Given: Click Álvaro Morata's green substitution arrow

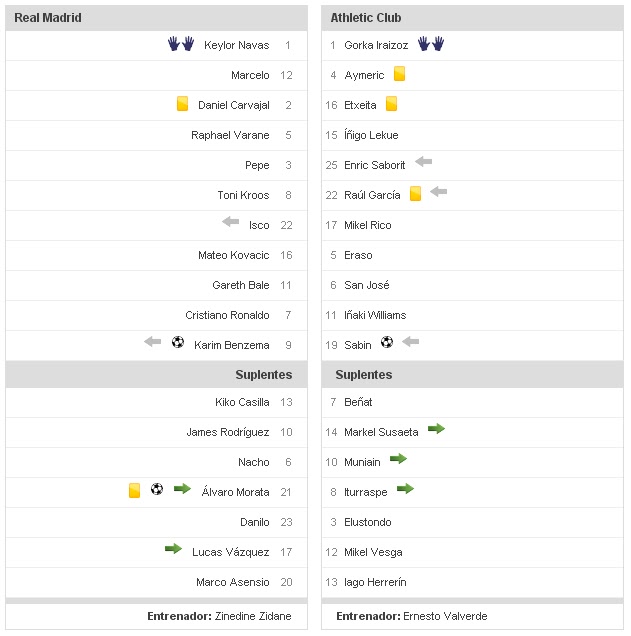Looking at the screenshot, I should (x=182, y=489).
